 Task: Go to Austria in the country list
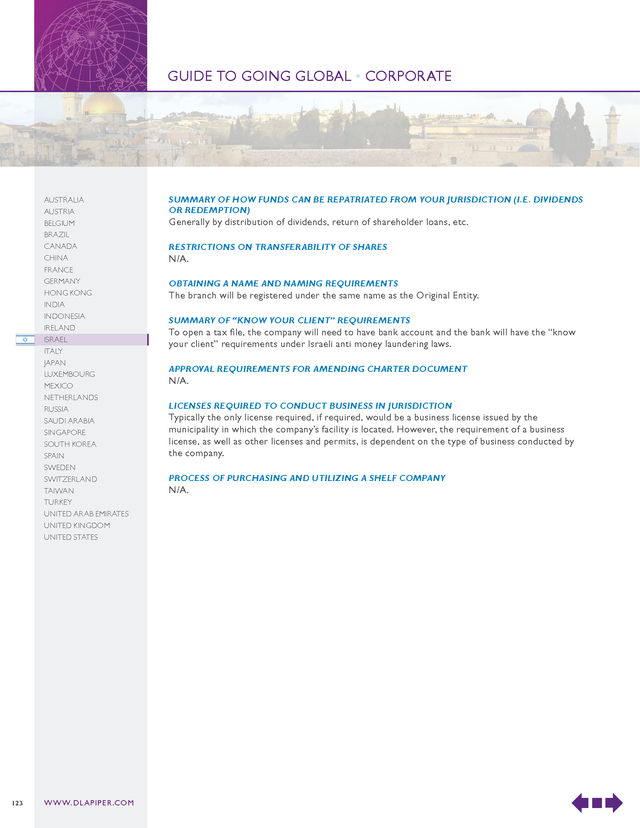point(59,211)
